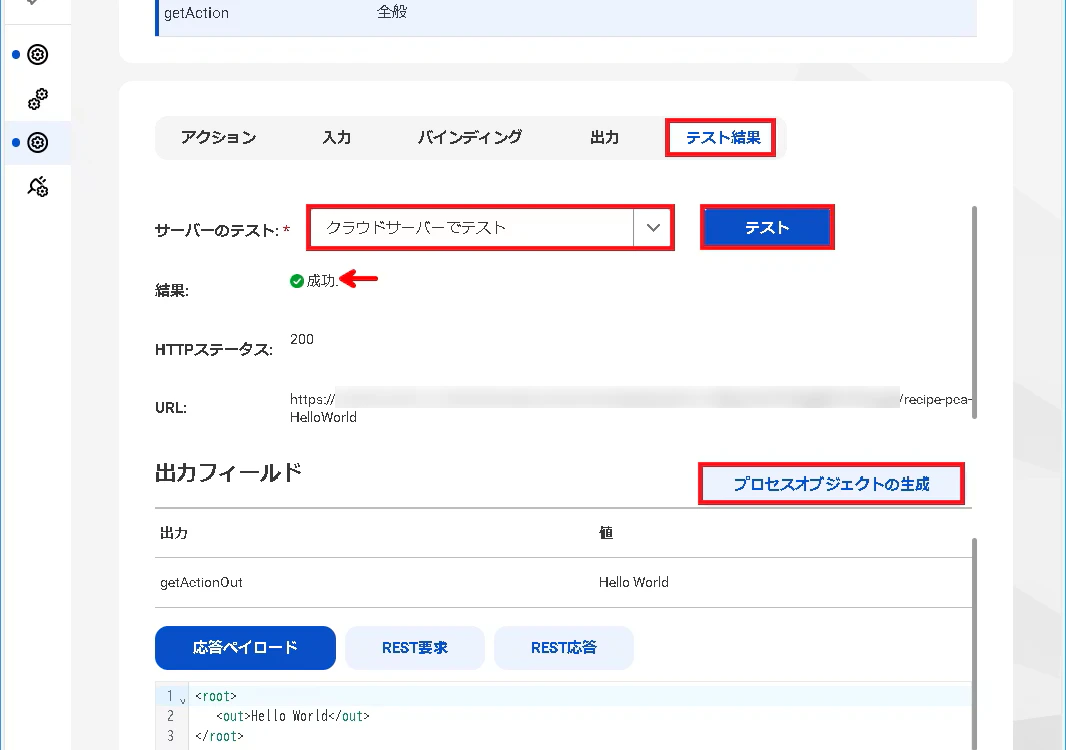Click the test results panel scrollbar
This screenshot has height=750, width=1066.
974,313
